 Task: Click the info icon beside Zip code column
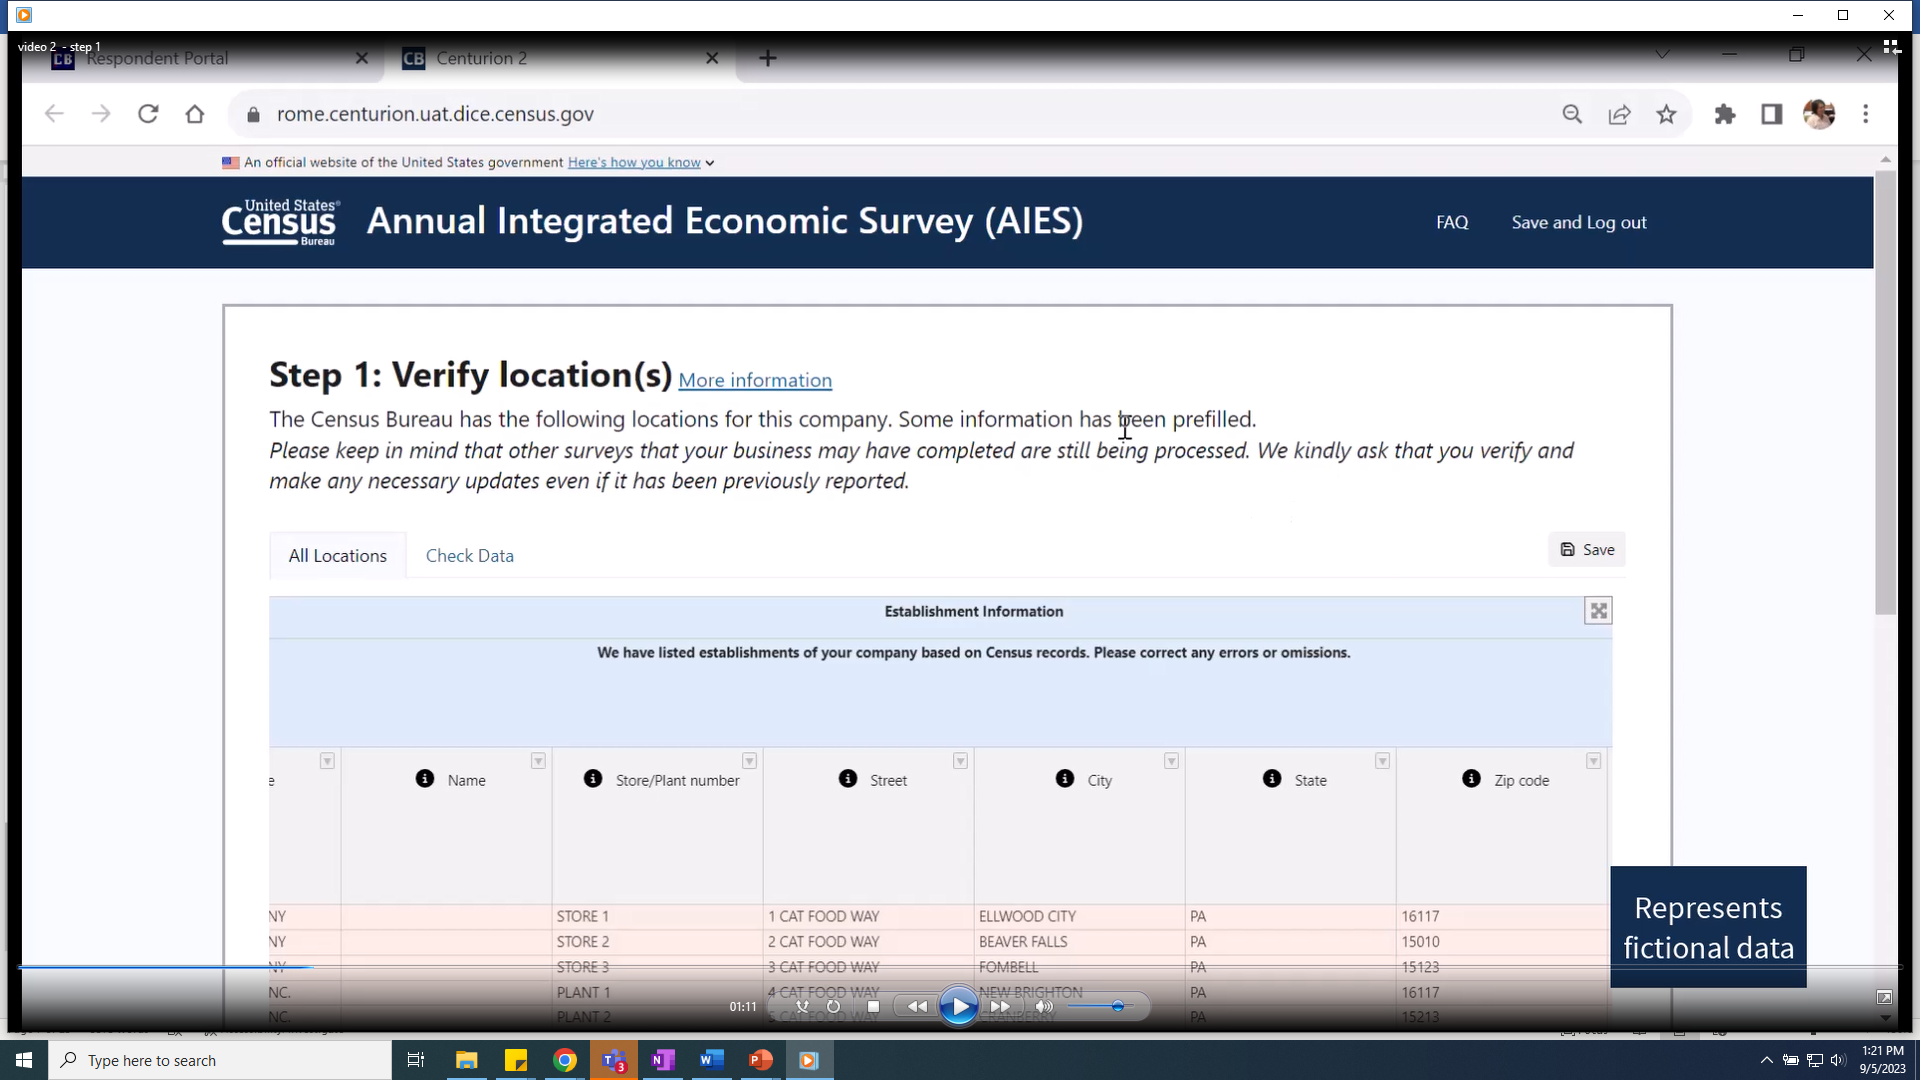coord(1471,779)
